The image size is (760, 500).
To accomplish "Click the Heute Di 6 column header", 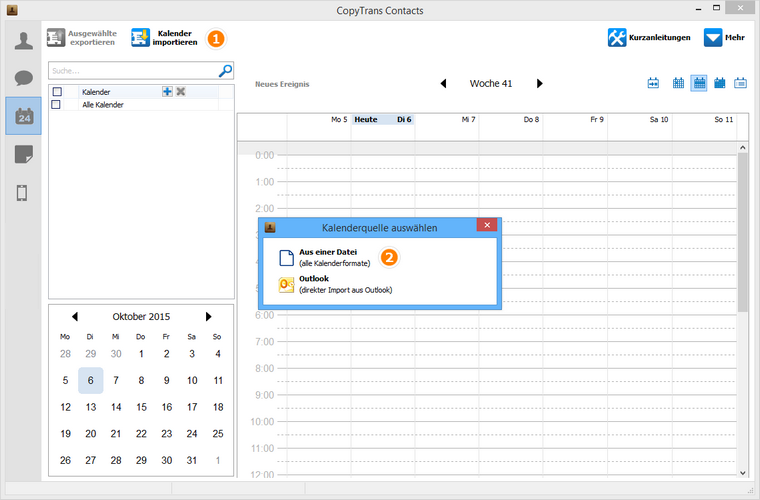I will click(x=383, y=119).
